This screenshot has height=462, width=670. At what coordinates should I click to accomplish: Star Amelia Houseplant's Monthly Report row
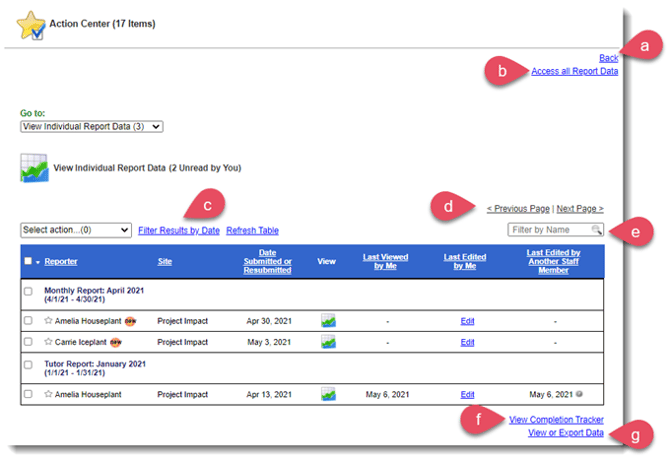[48, 320]
